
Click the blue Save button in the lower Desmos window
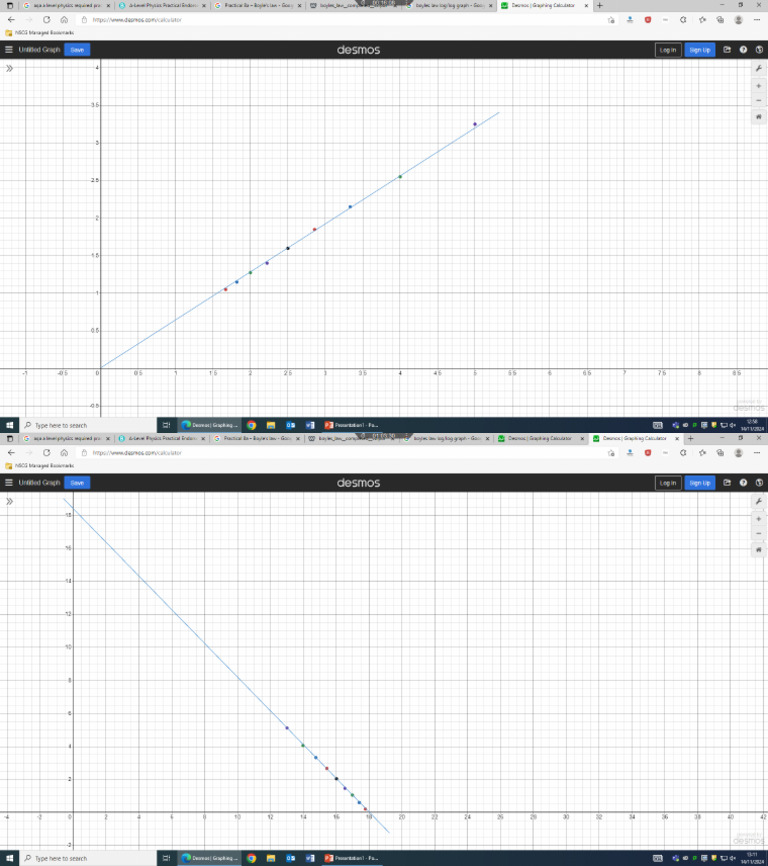pos(77,483)
